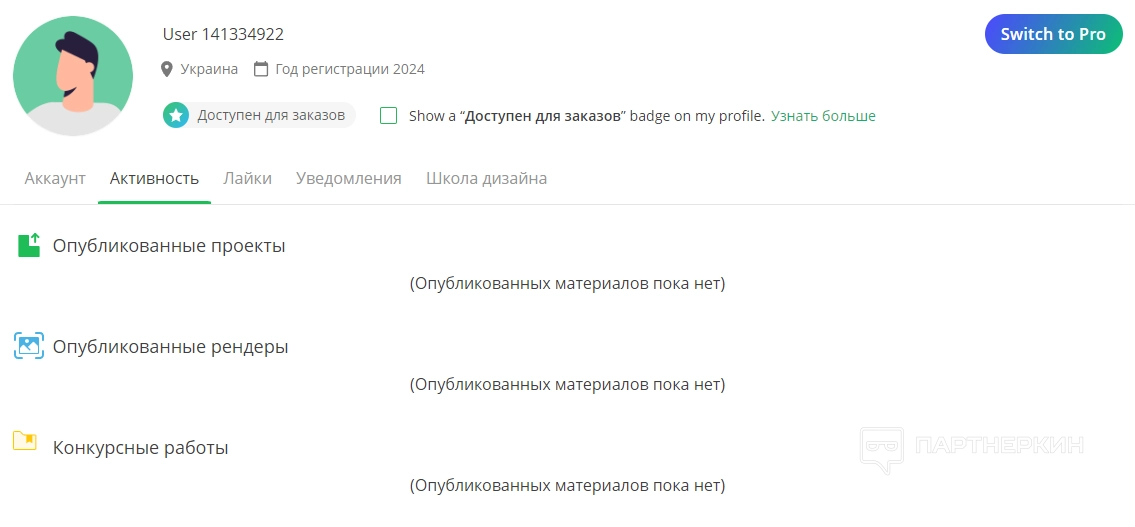Switch to the Лайки tab
This screenshot has width=1135, height=527.
pos(247,178)
